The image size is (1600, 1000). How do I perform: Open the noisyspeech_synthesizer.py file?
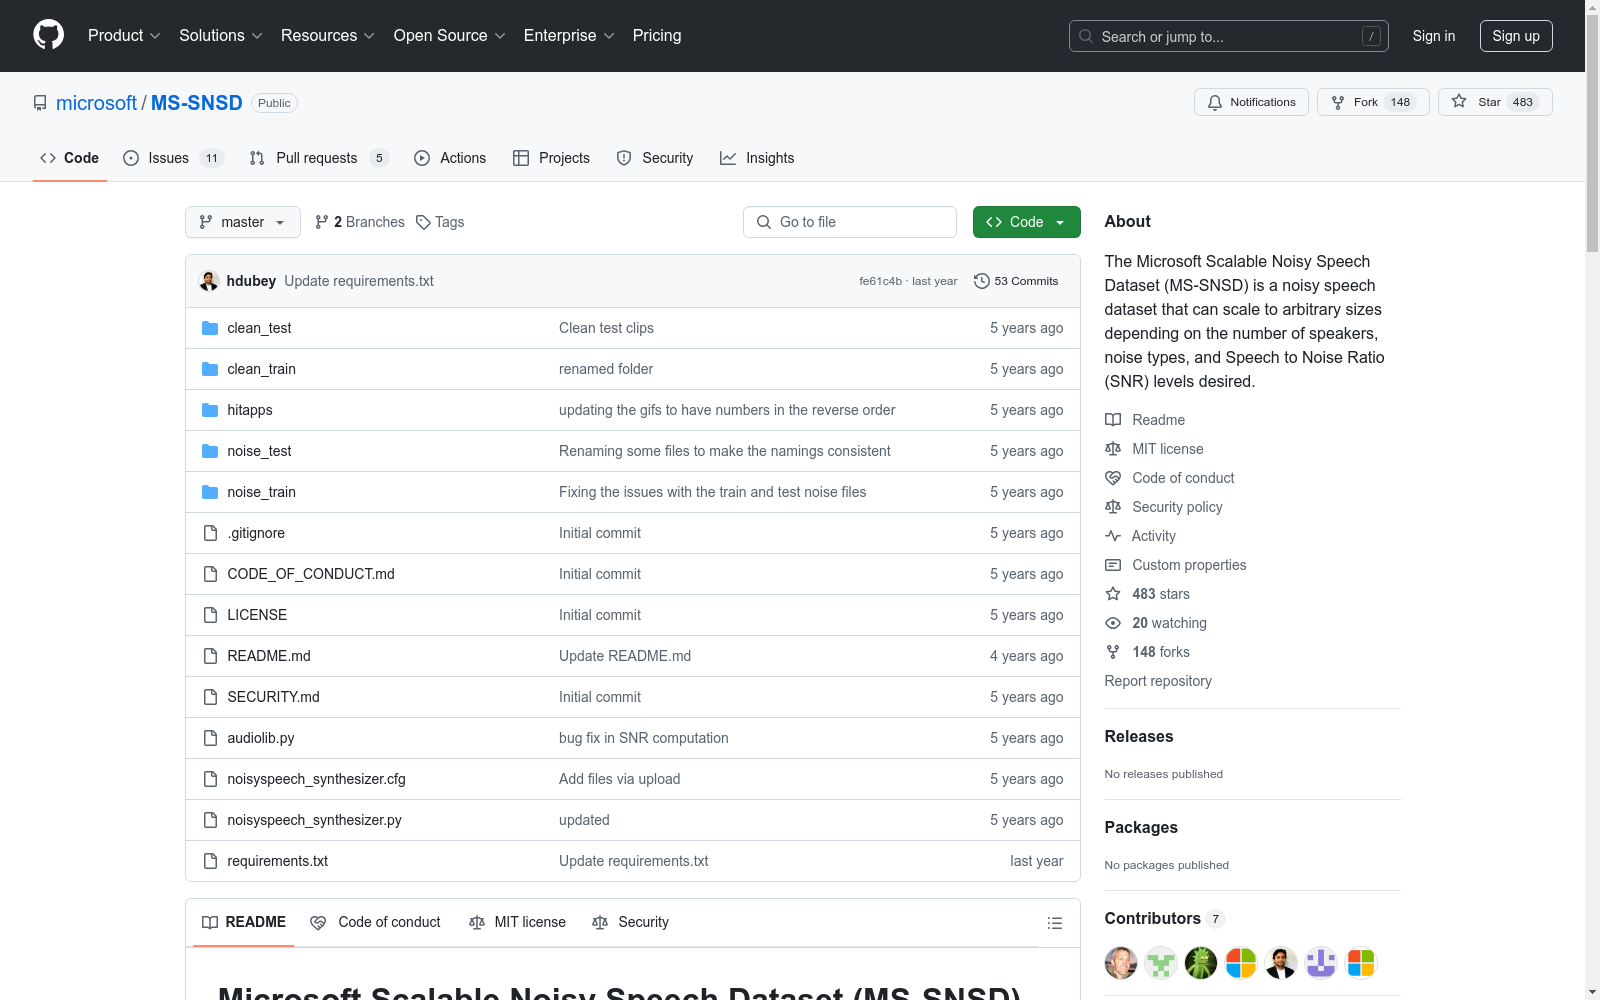pyautogui.click(x=314, y=820)
